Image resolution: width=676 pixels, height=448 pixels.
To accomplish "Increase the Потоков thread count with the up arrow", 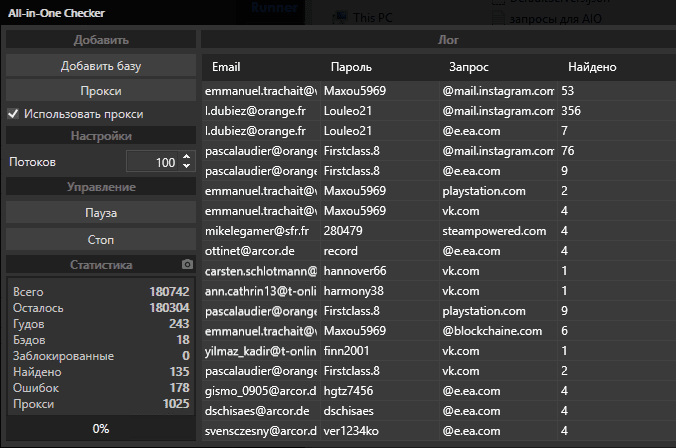I will coord(186,157).
